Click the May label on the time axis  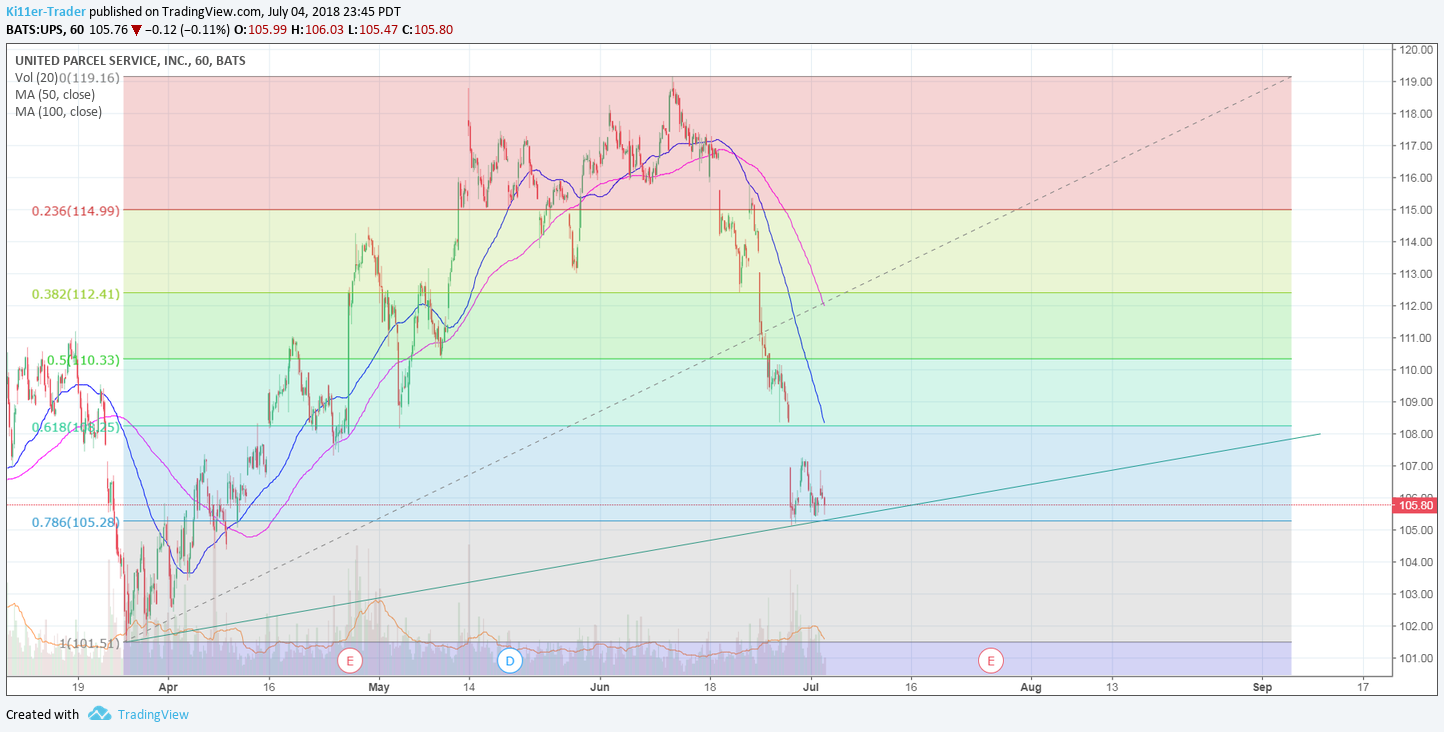tap(378, 687)
